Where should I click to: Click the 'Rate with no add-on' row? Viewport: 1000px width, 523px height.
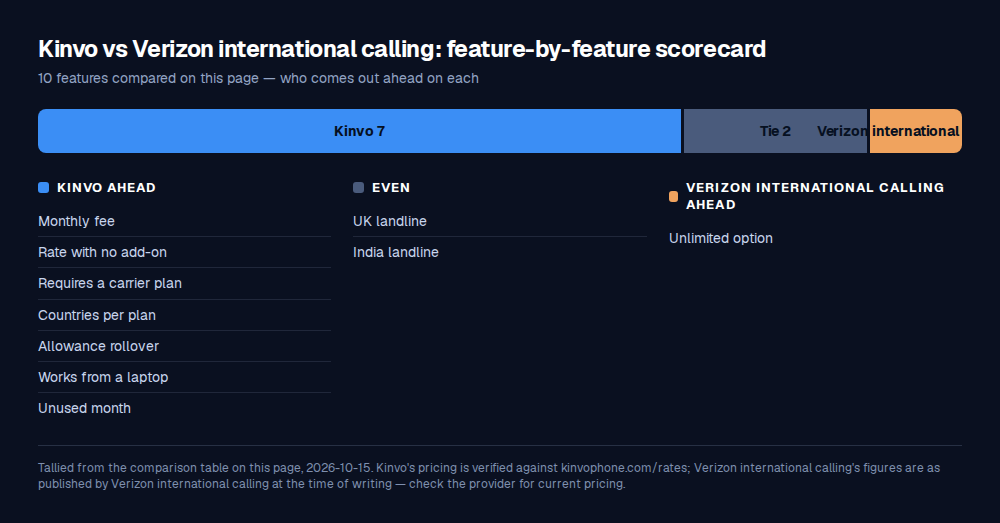(x=184, y=253)
